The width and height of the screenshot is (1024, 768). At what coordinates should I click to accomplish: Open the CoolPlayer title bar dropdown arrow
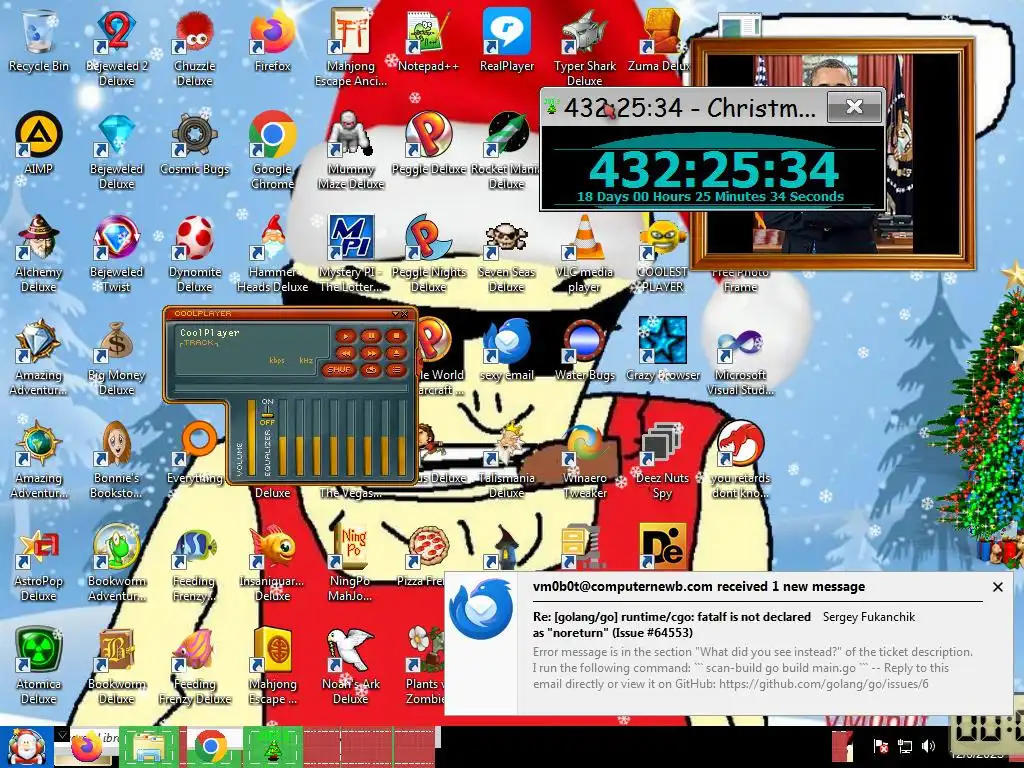395,314
